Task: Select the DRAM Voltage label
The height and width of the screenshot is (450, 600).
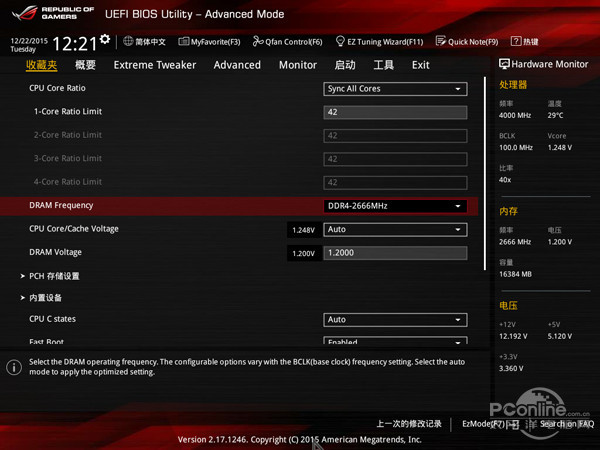Action: point(55,252)
